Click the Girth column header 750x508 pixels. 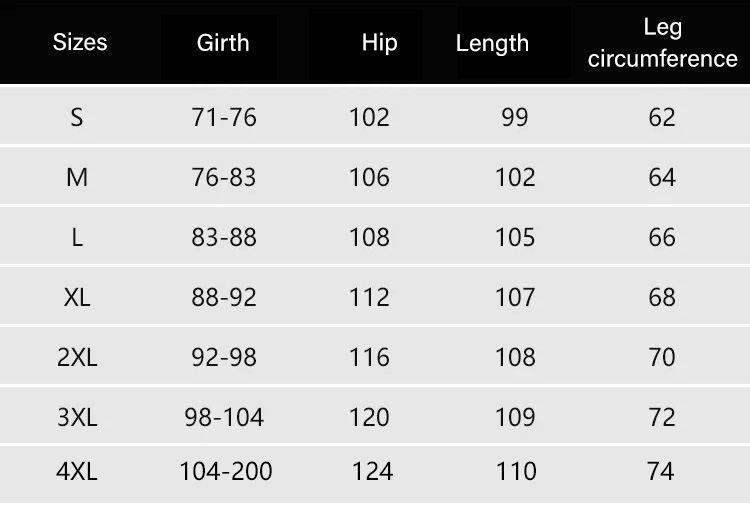[223, 42]
